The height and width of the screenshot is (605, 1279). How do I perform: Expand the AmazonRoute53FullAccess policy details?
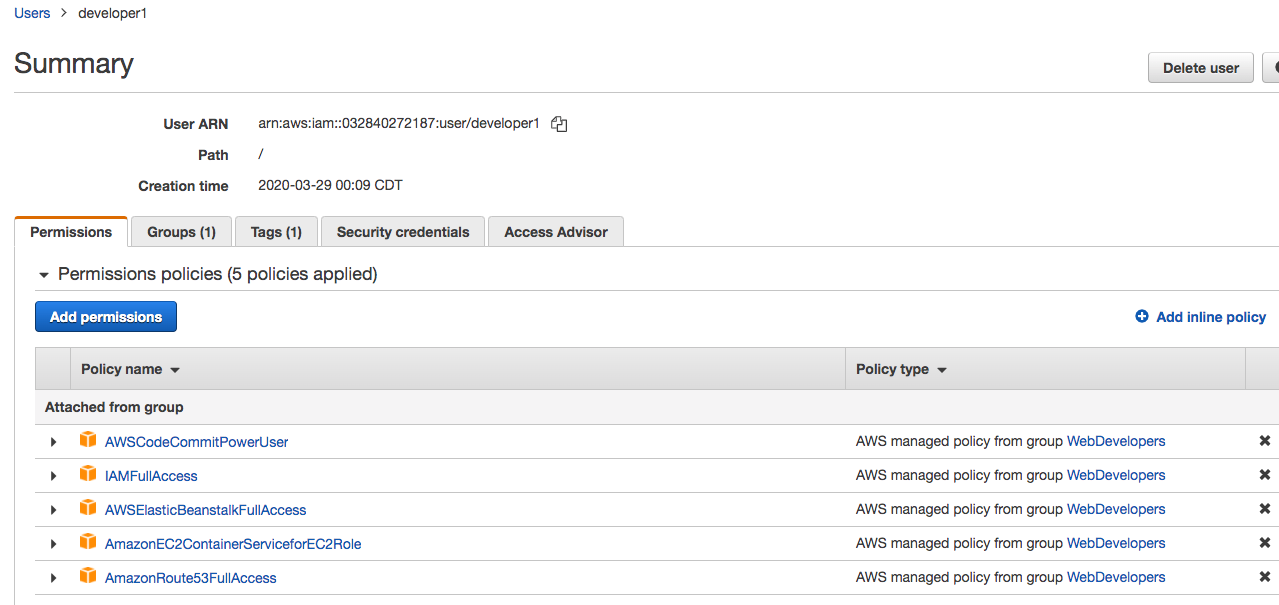52,577
